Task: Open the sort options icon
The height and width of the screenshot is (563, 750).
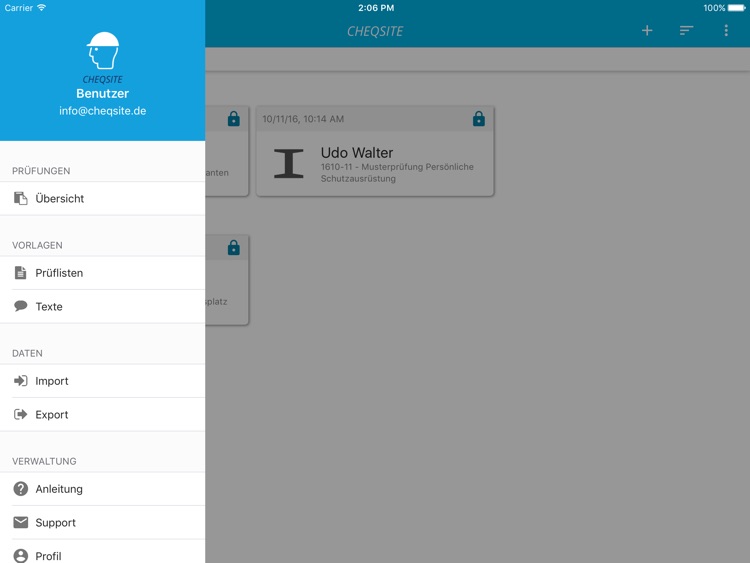Action: click(x=686, y=31)
